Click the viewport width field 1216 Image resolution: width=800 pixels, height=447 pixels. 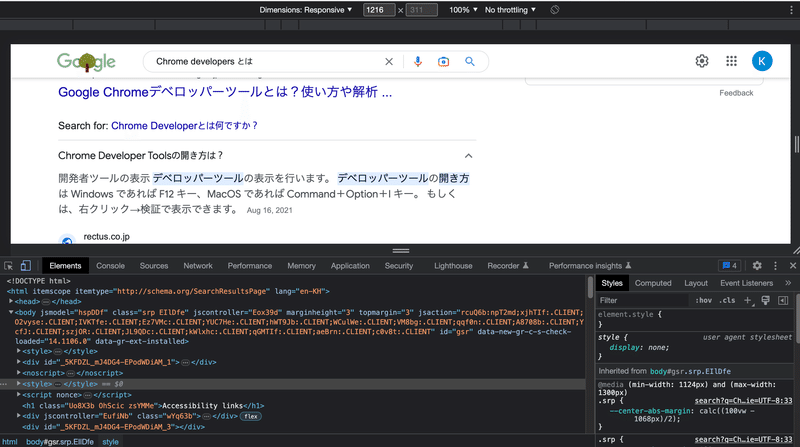tap(379, 10)
